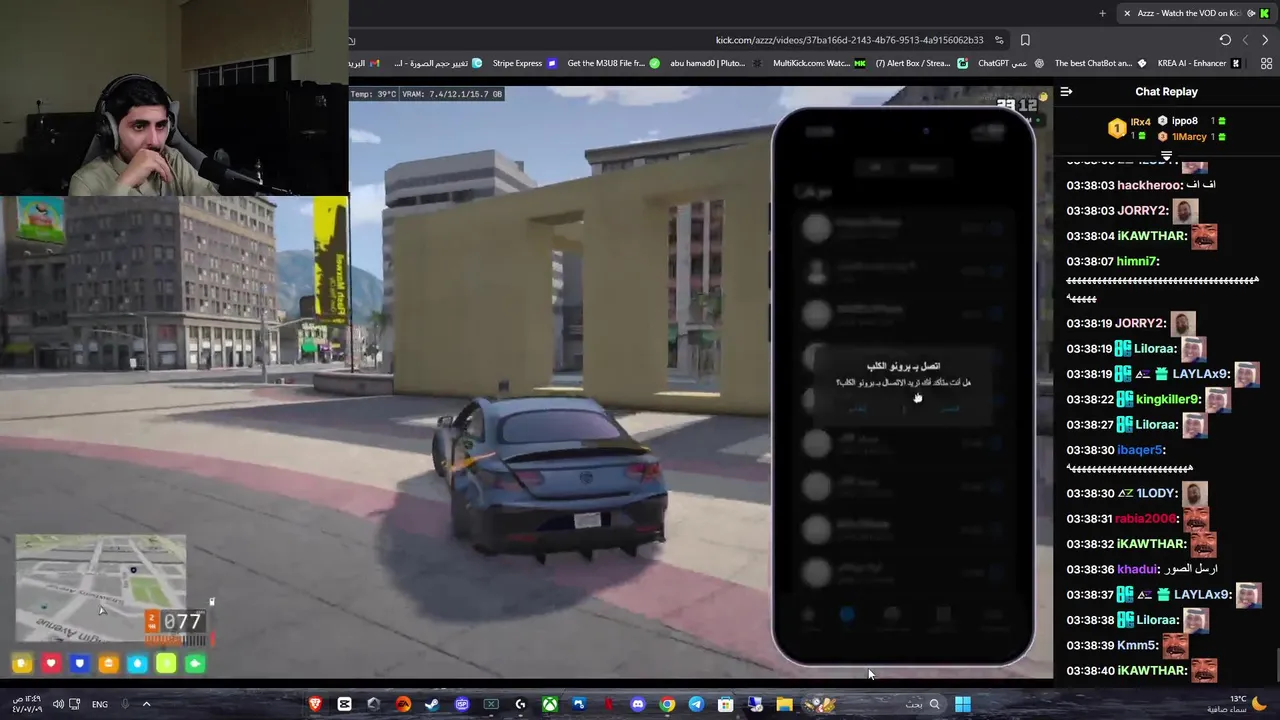This screenshot has height=720, width=1280.
Task: Open File Explorer from the taskbar
Action: pyautogui.click(x=785, y=704)
